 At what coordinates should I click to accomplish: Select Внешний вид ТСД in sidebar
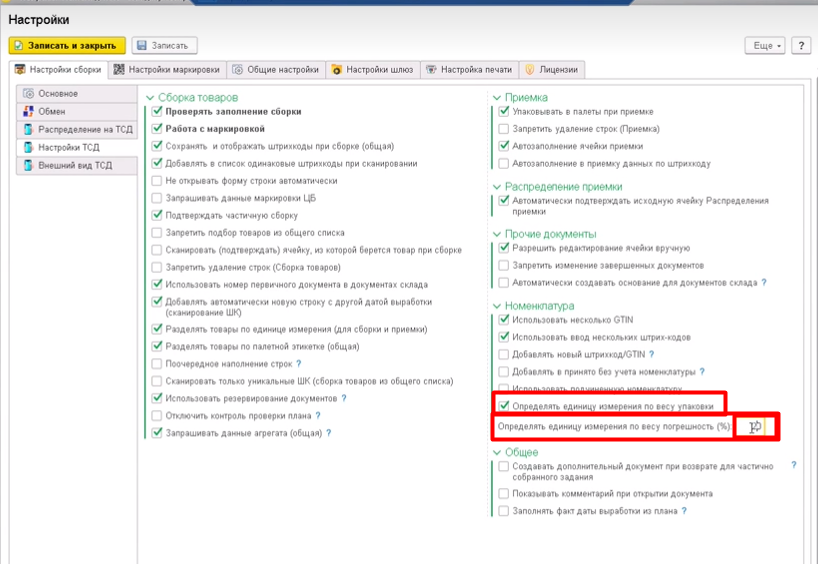(x=77, y=165)
